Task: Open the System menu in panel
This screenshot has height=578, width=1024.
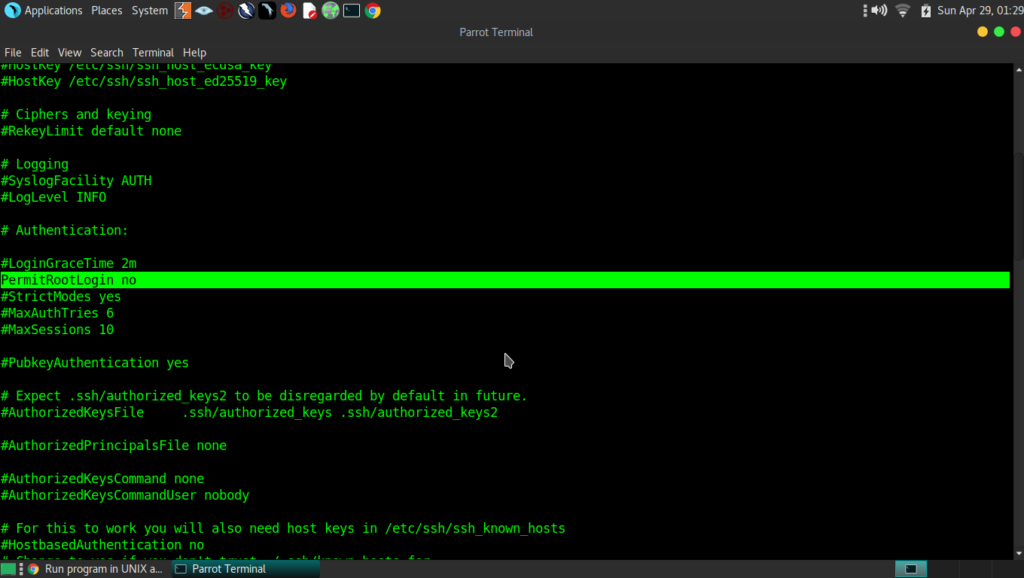Action: pos(150,11)
